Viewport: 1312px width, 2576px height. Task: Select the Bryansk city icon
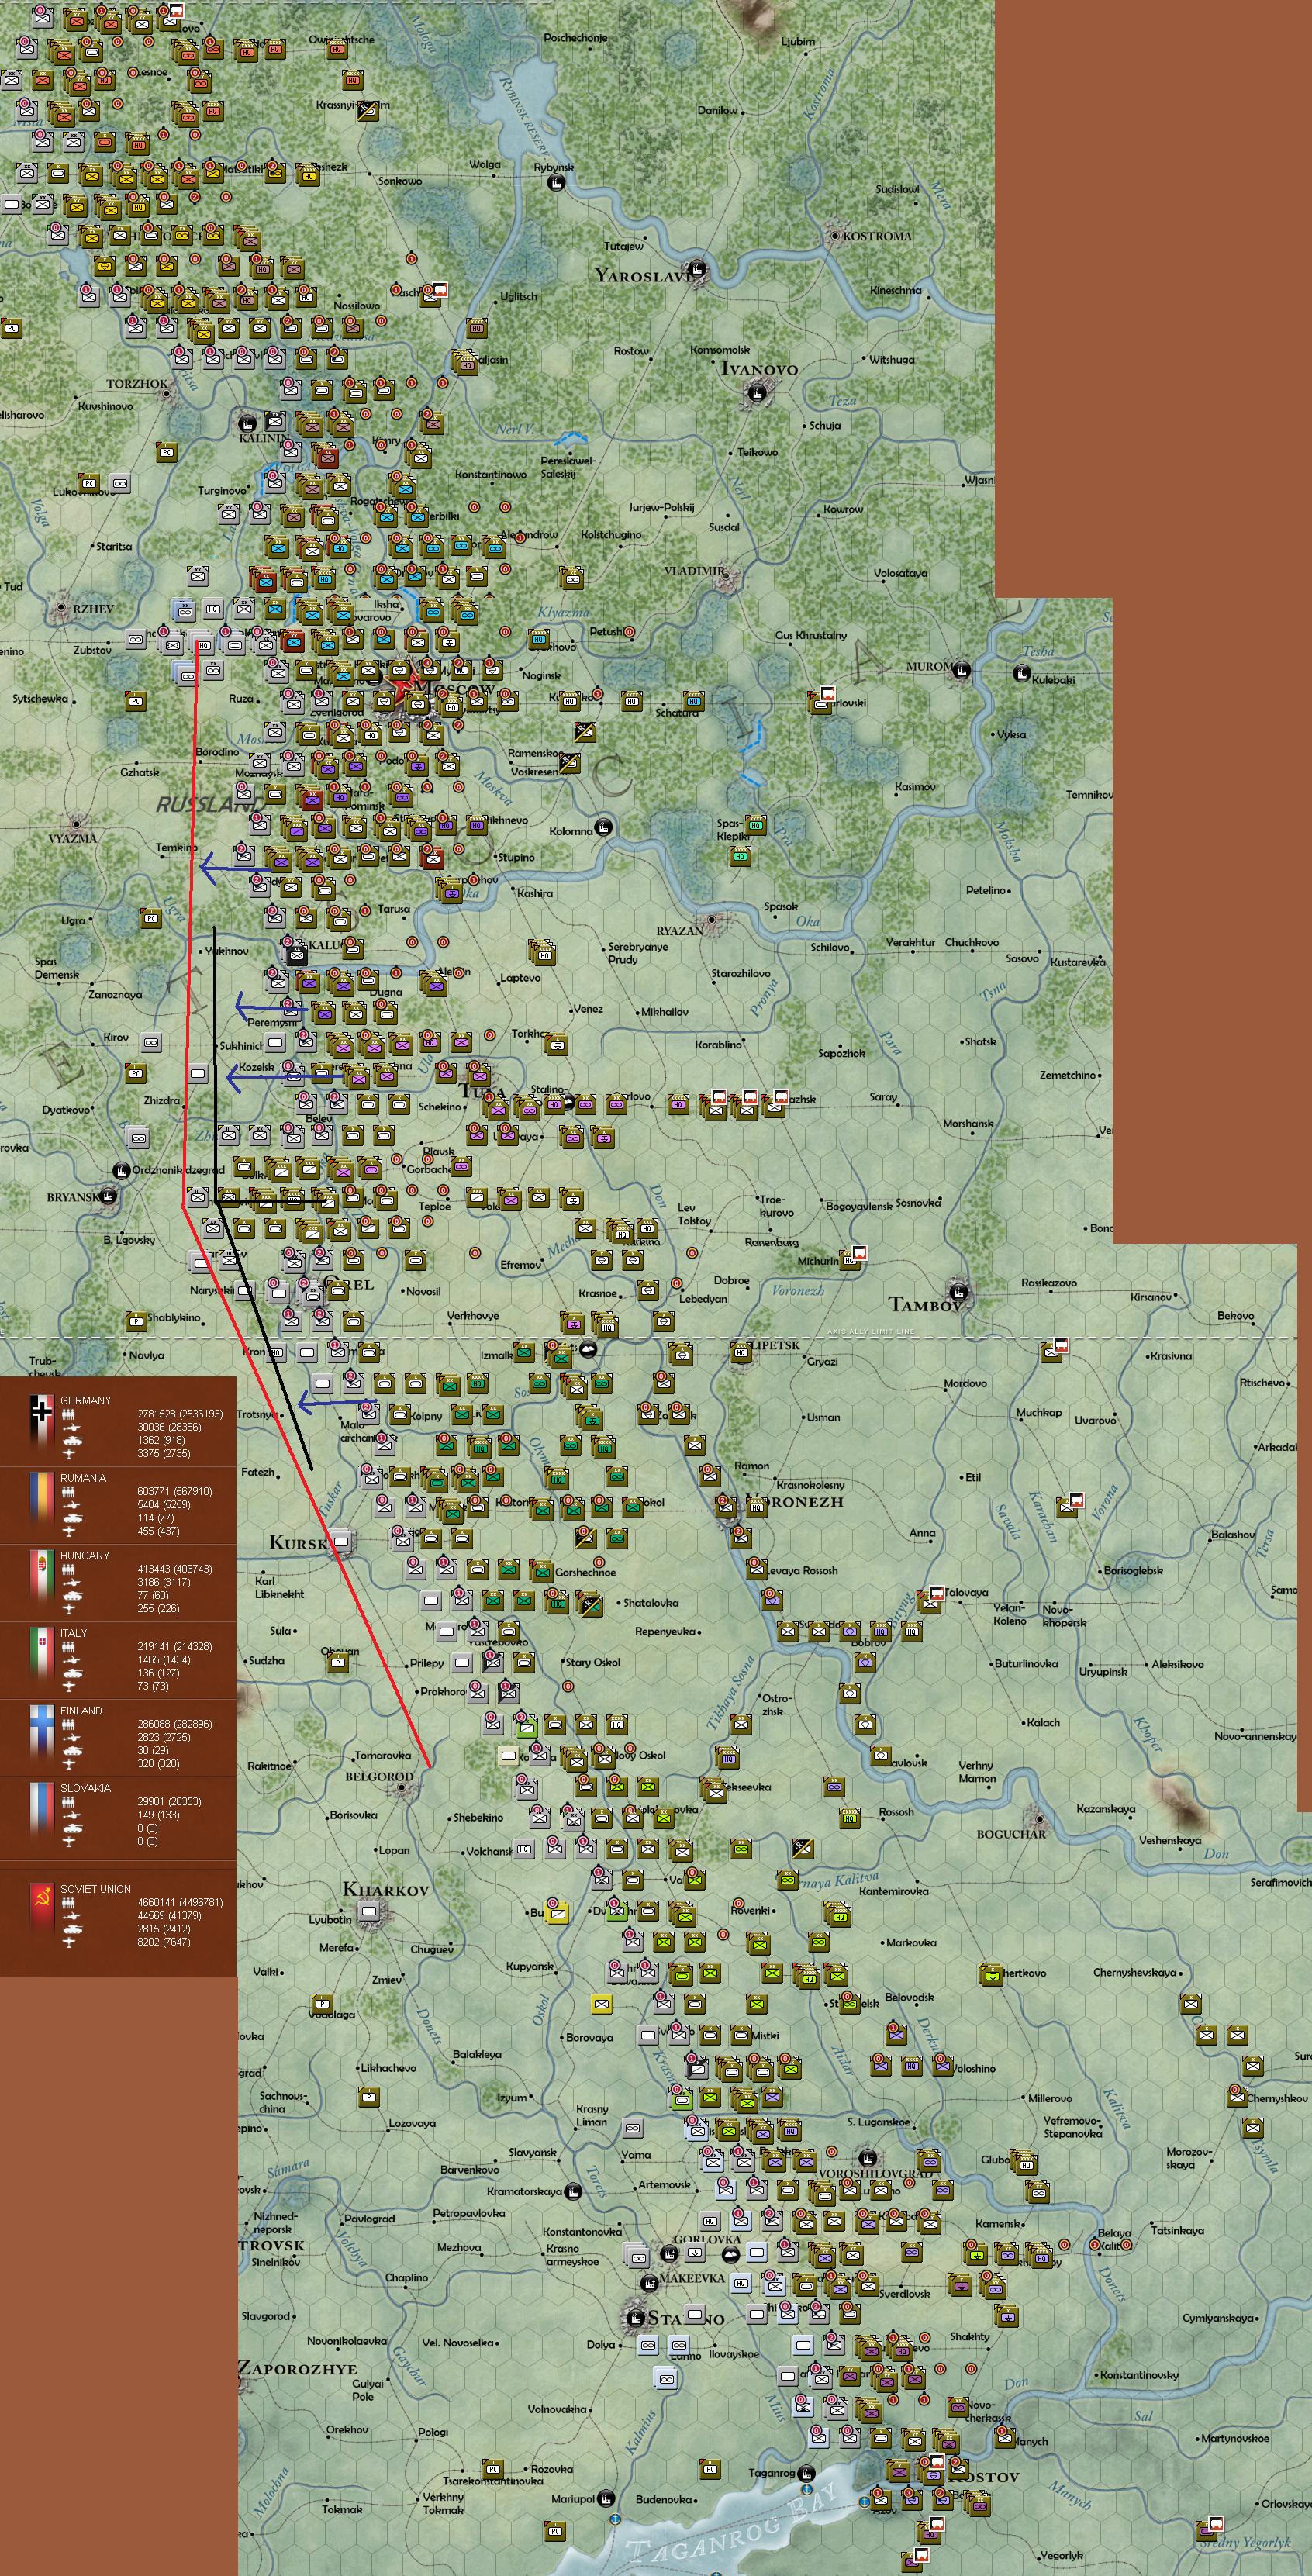[x=108, y=1195]
